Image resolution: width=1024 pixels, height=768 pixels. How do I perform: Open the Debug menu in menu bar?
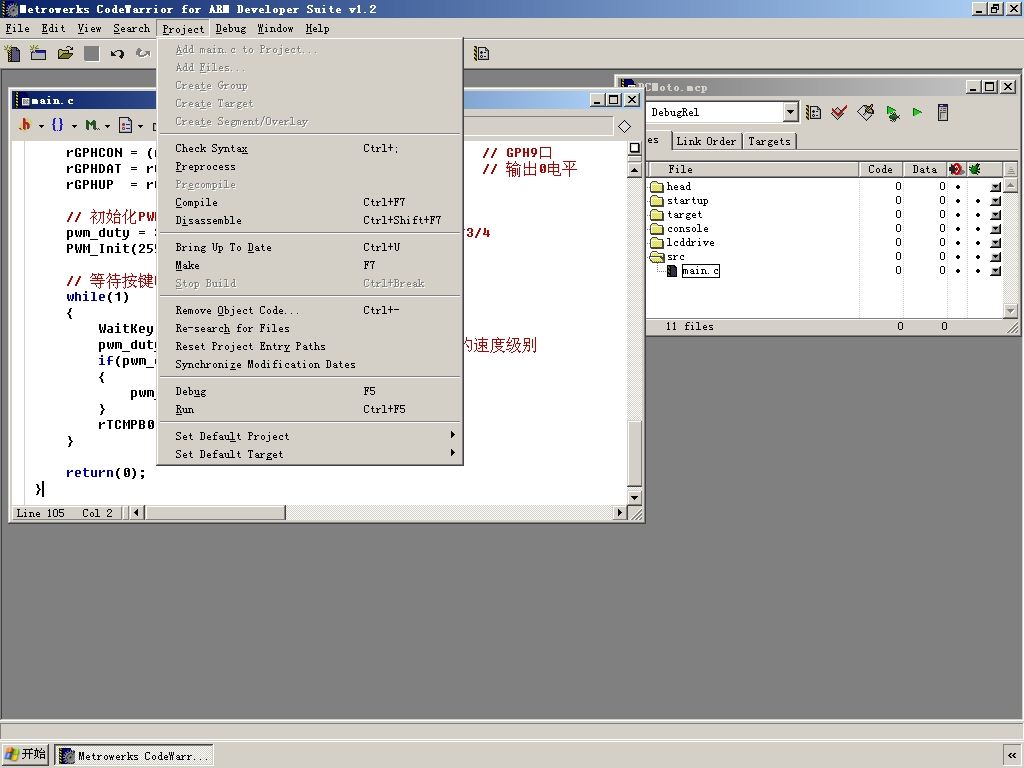(231, 29)
